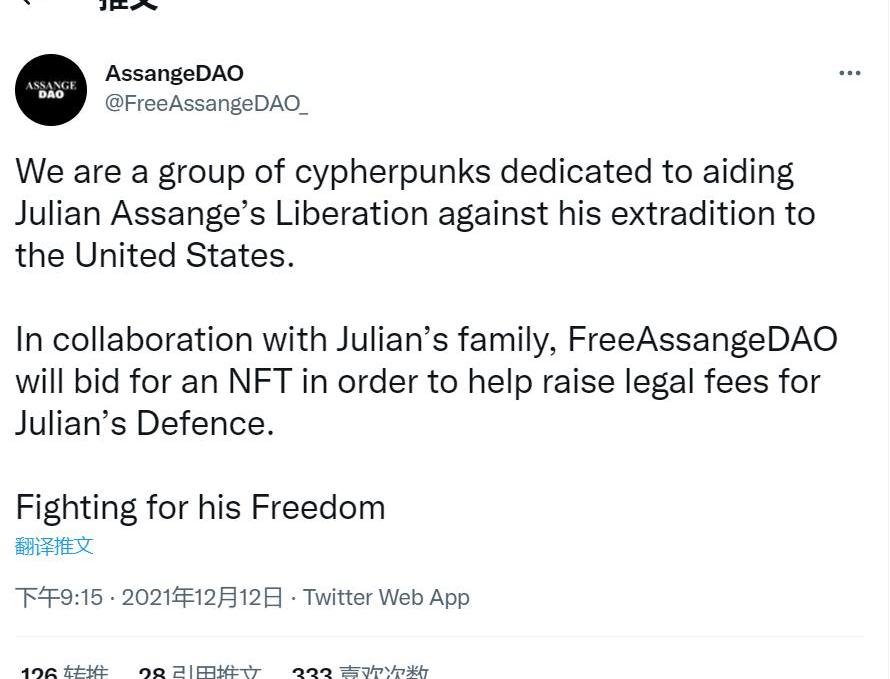View the 333 喜欢次数 likes list
The height and width of the screenshot is (679, 890).
pyautogui.click(x=360, y=672)
